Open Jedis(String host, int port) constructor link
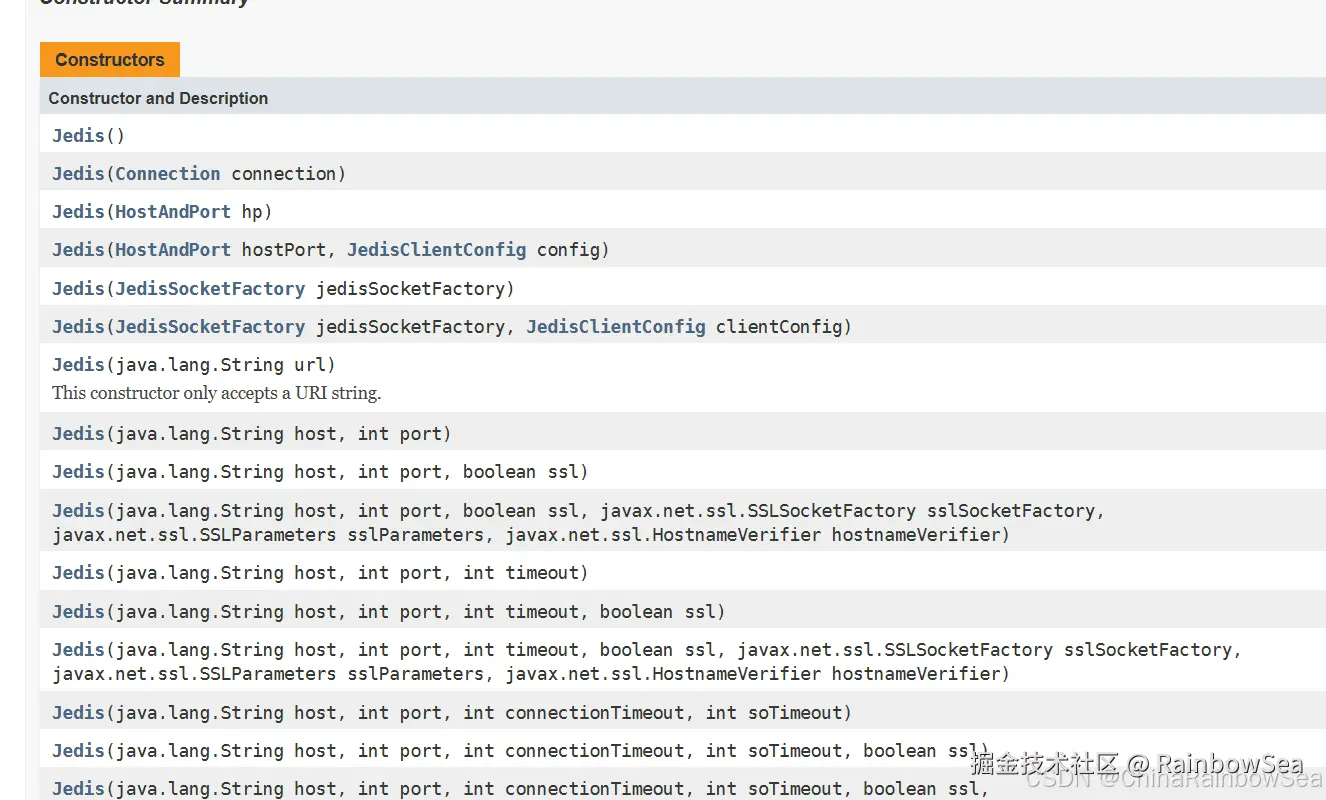 point(78,433)
